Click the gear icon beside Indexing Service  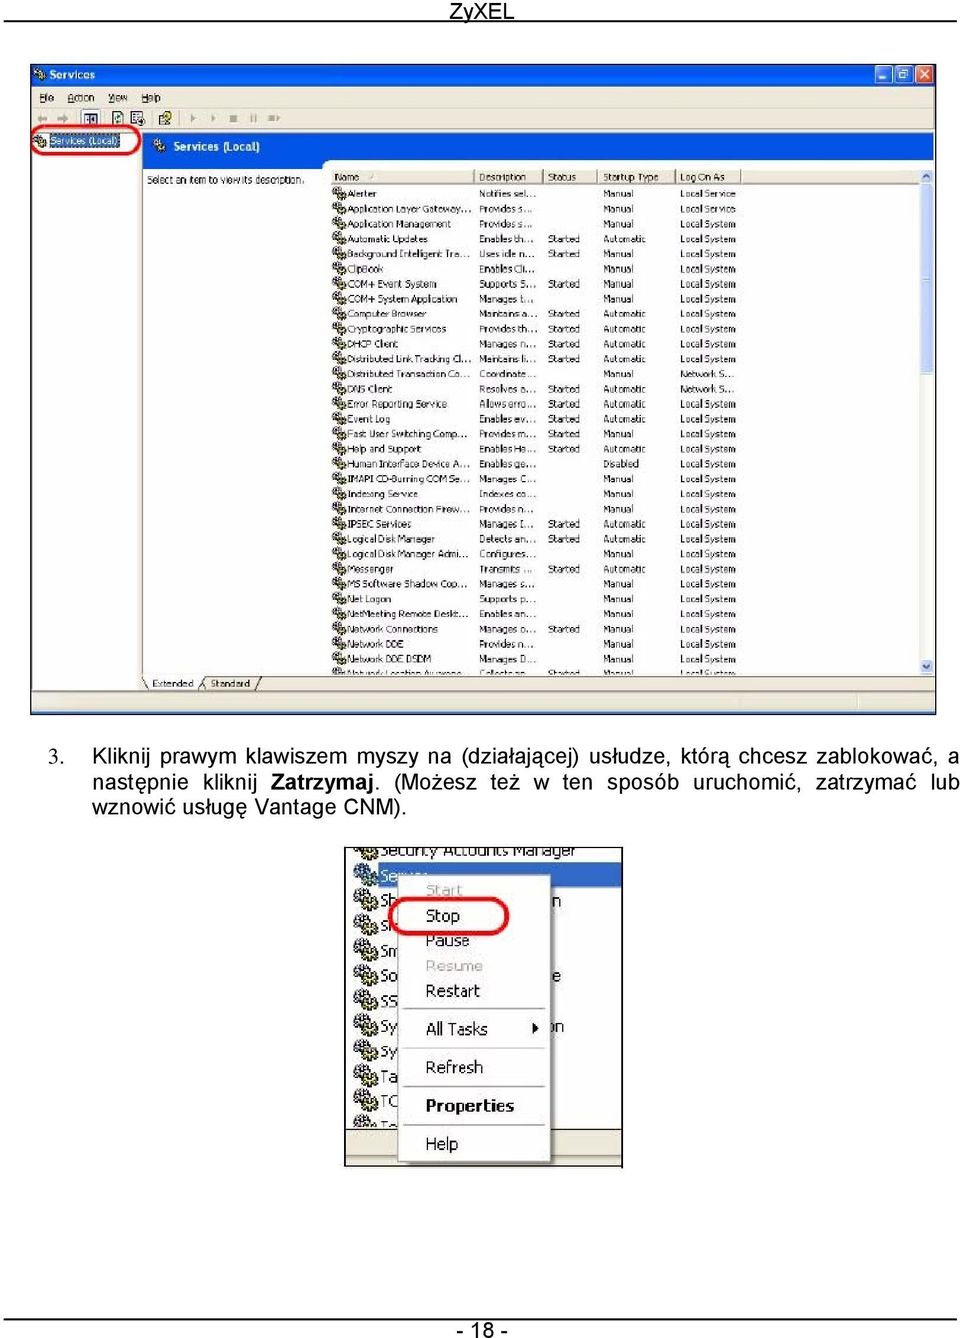tap(339, 493)
